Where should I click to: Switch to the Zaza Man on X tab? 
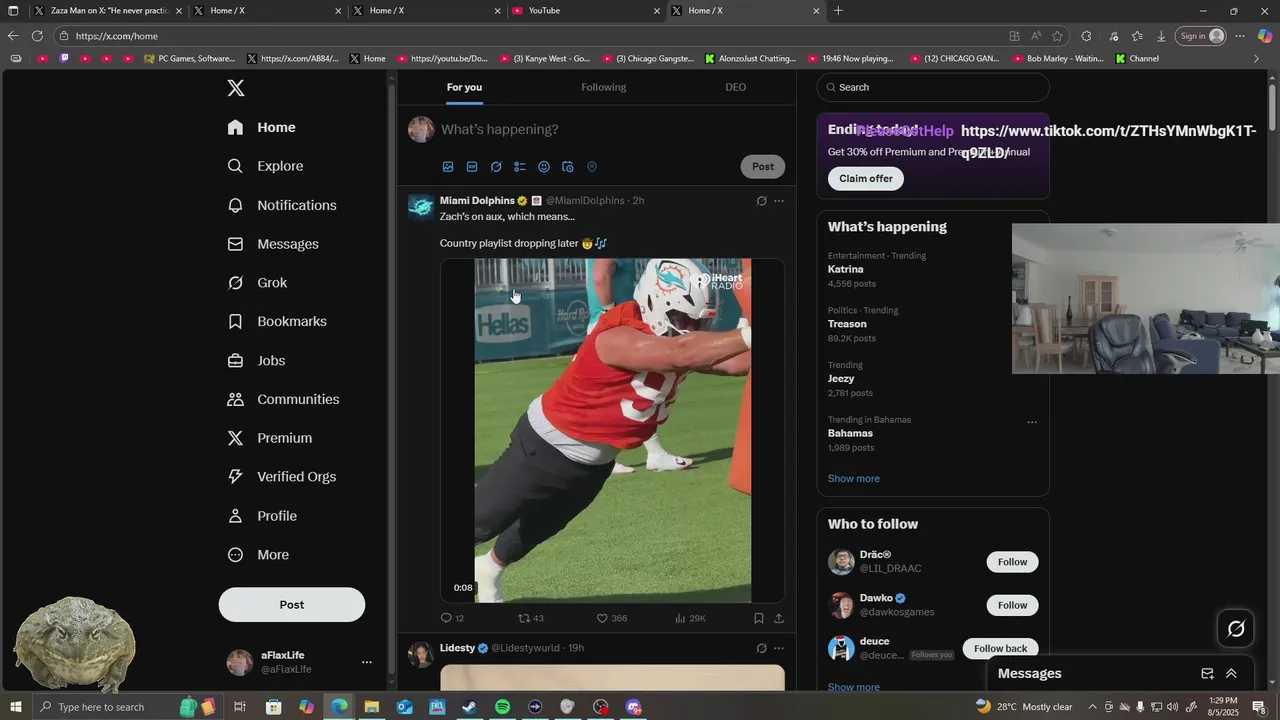point(107,11)
